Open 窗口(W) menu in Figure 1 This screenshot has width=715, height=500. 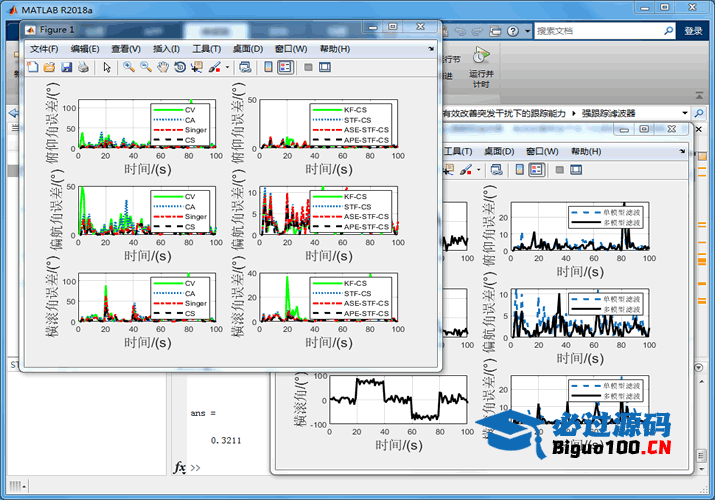point(291,49)
